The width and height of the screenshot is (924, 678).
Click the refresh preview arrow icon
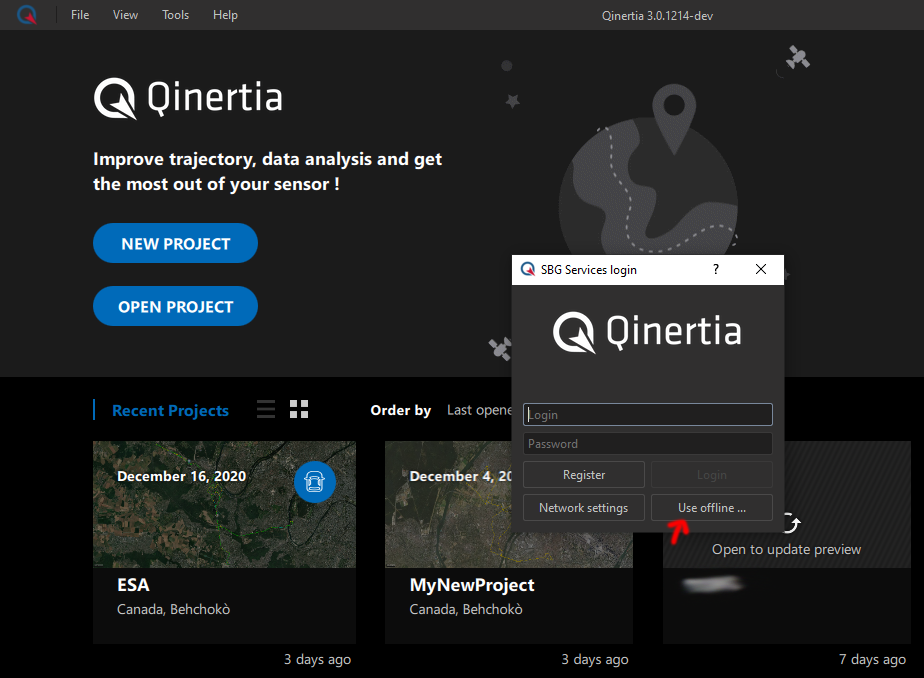791,523
